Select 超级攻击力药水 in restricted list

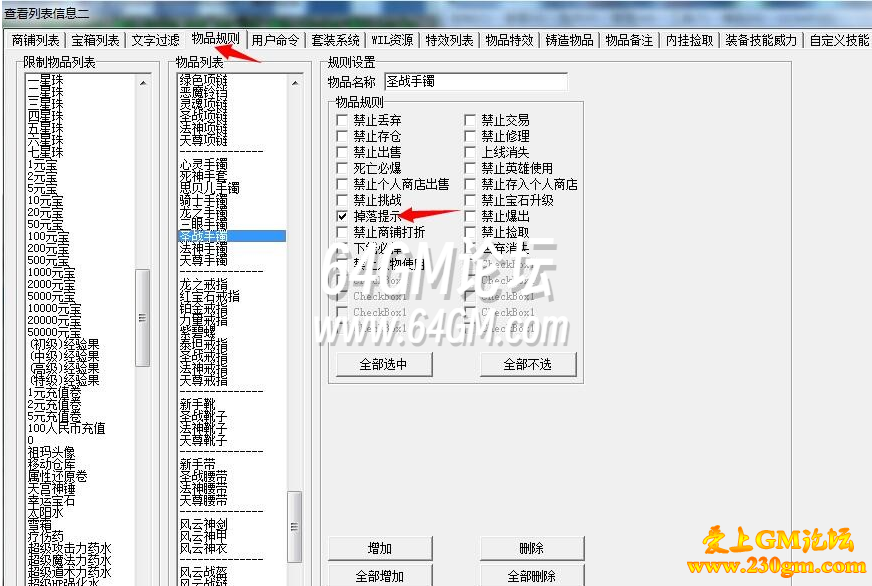[x=70, y=548]
